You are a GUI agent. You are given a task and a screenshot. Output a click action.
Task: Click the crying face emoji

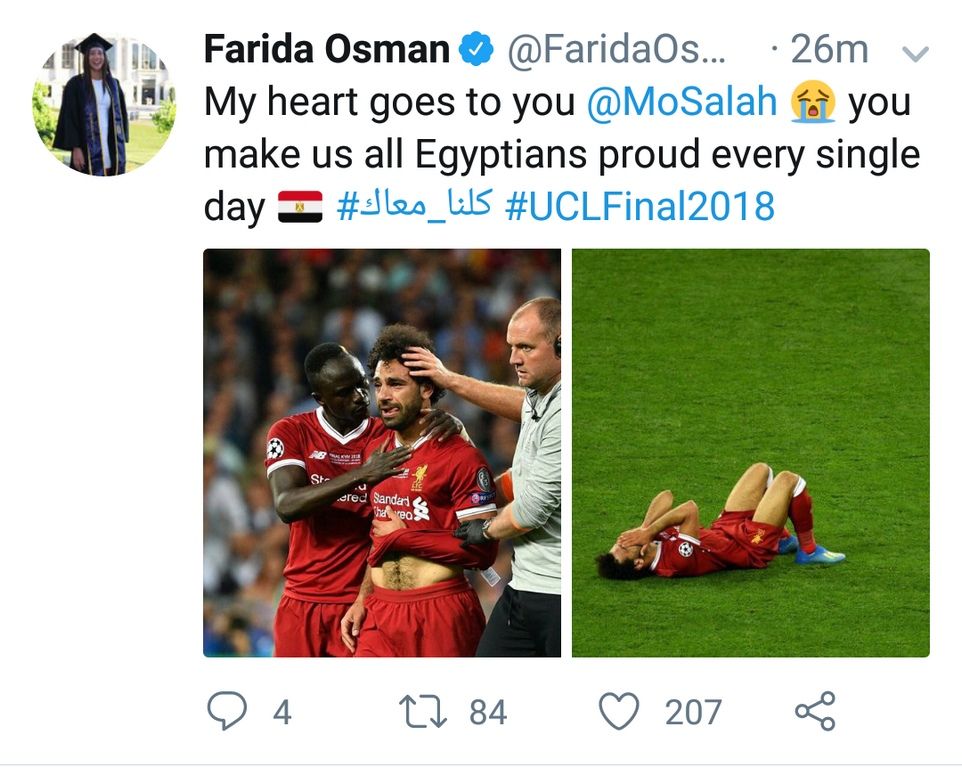(x=812, y=103)
